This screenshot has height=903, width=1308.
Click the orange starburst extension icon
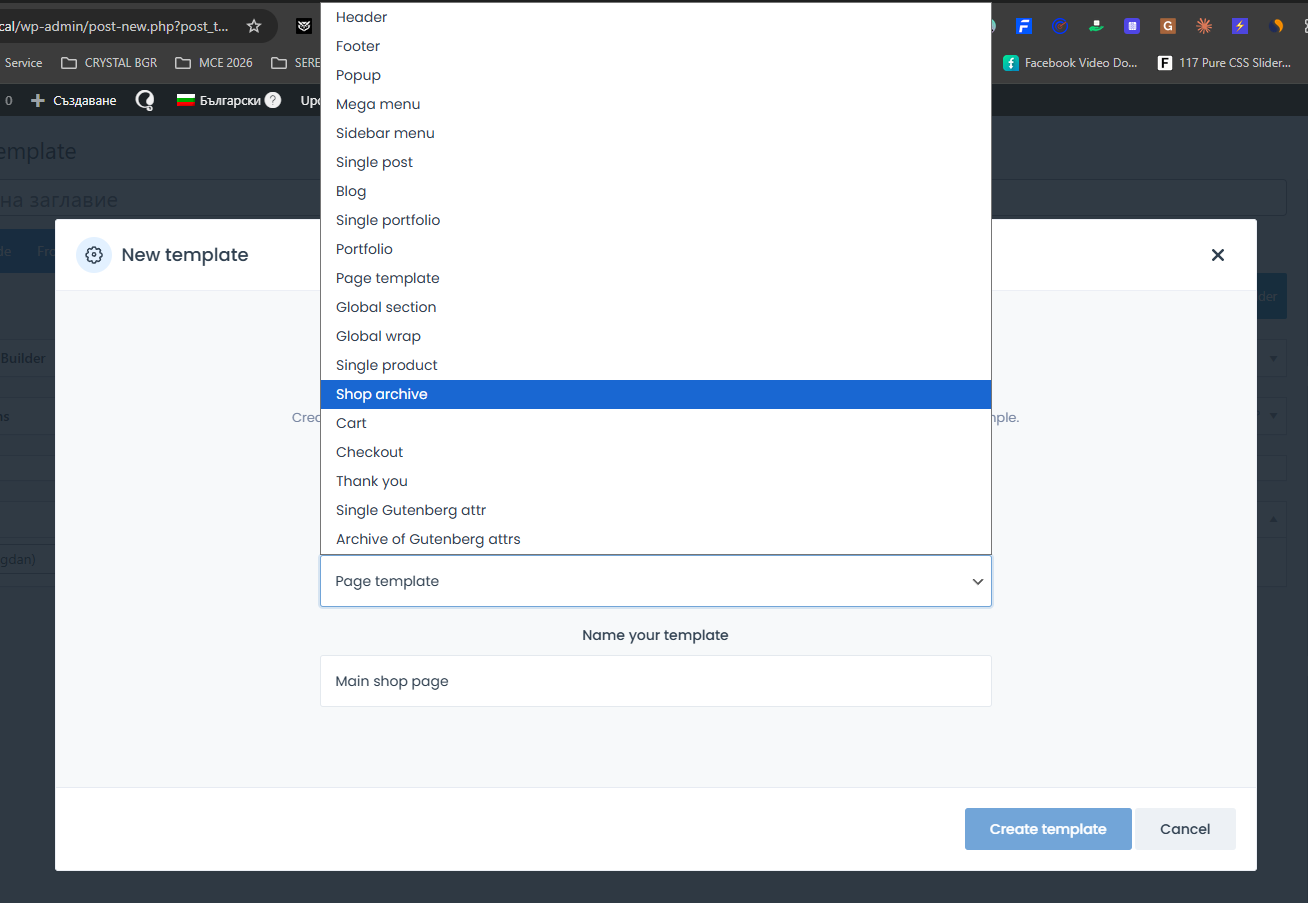[1204, 26]
